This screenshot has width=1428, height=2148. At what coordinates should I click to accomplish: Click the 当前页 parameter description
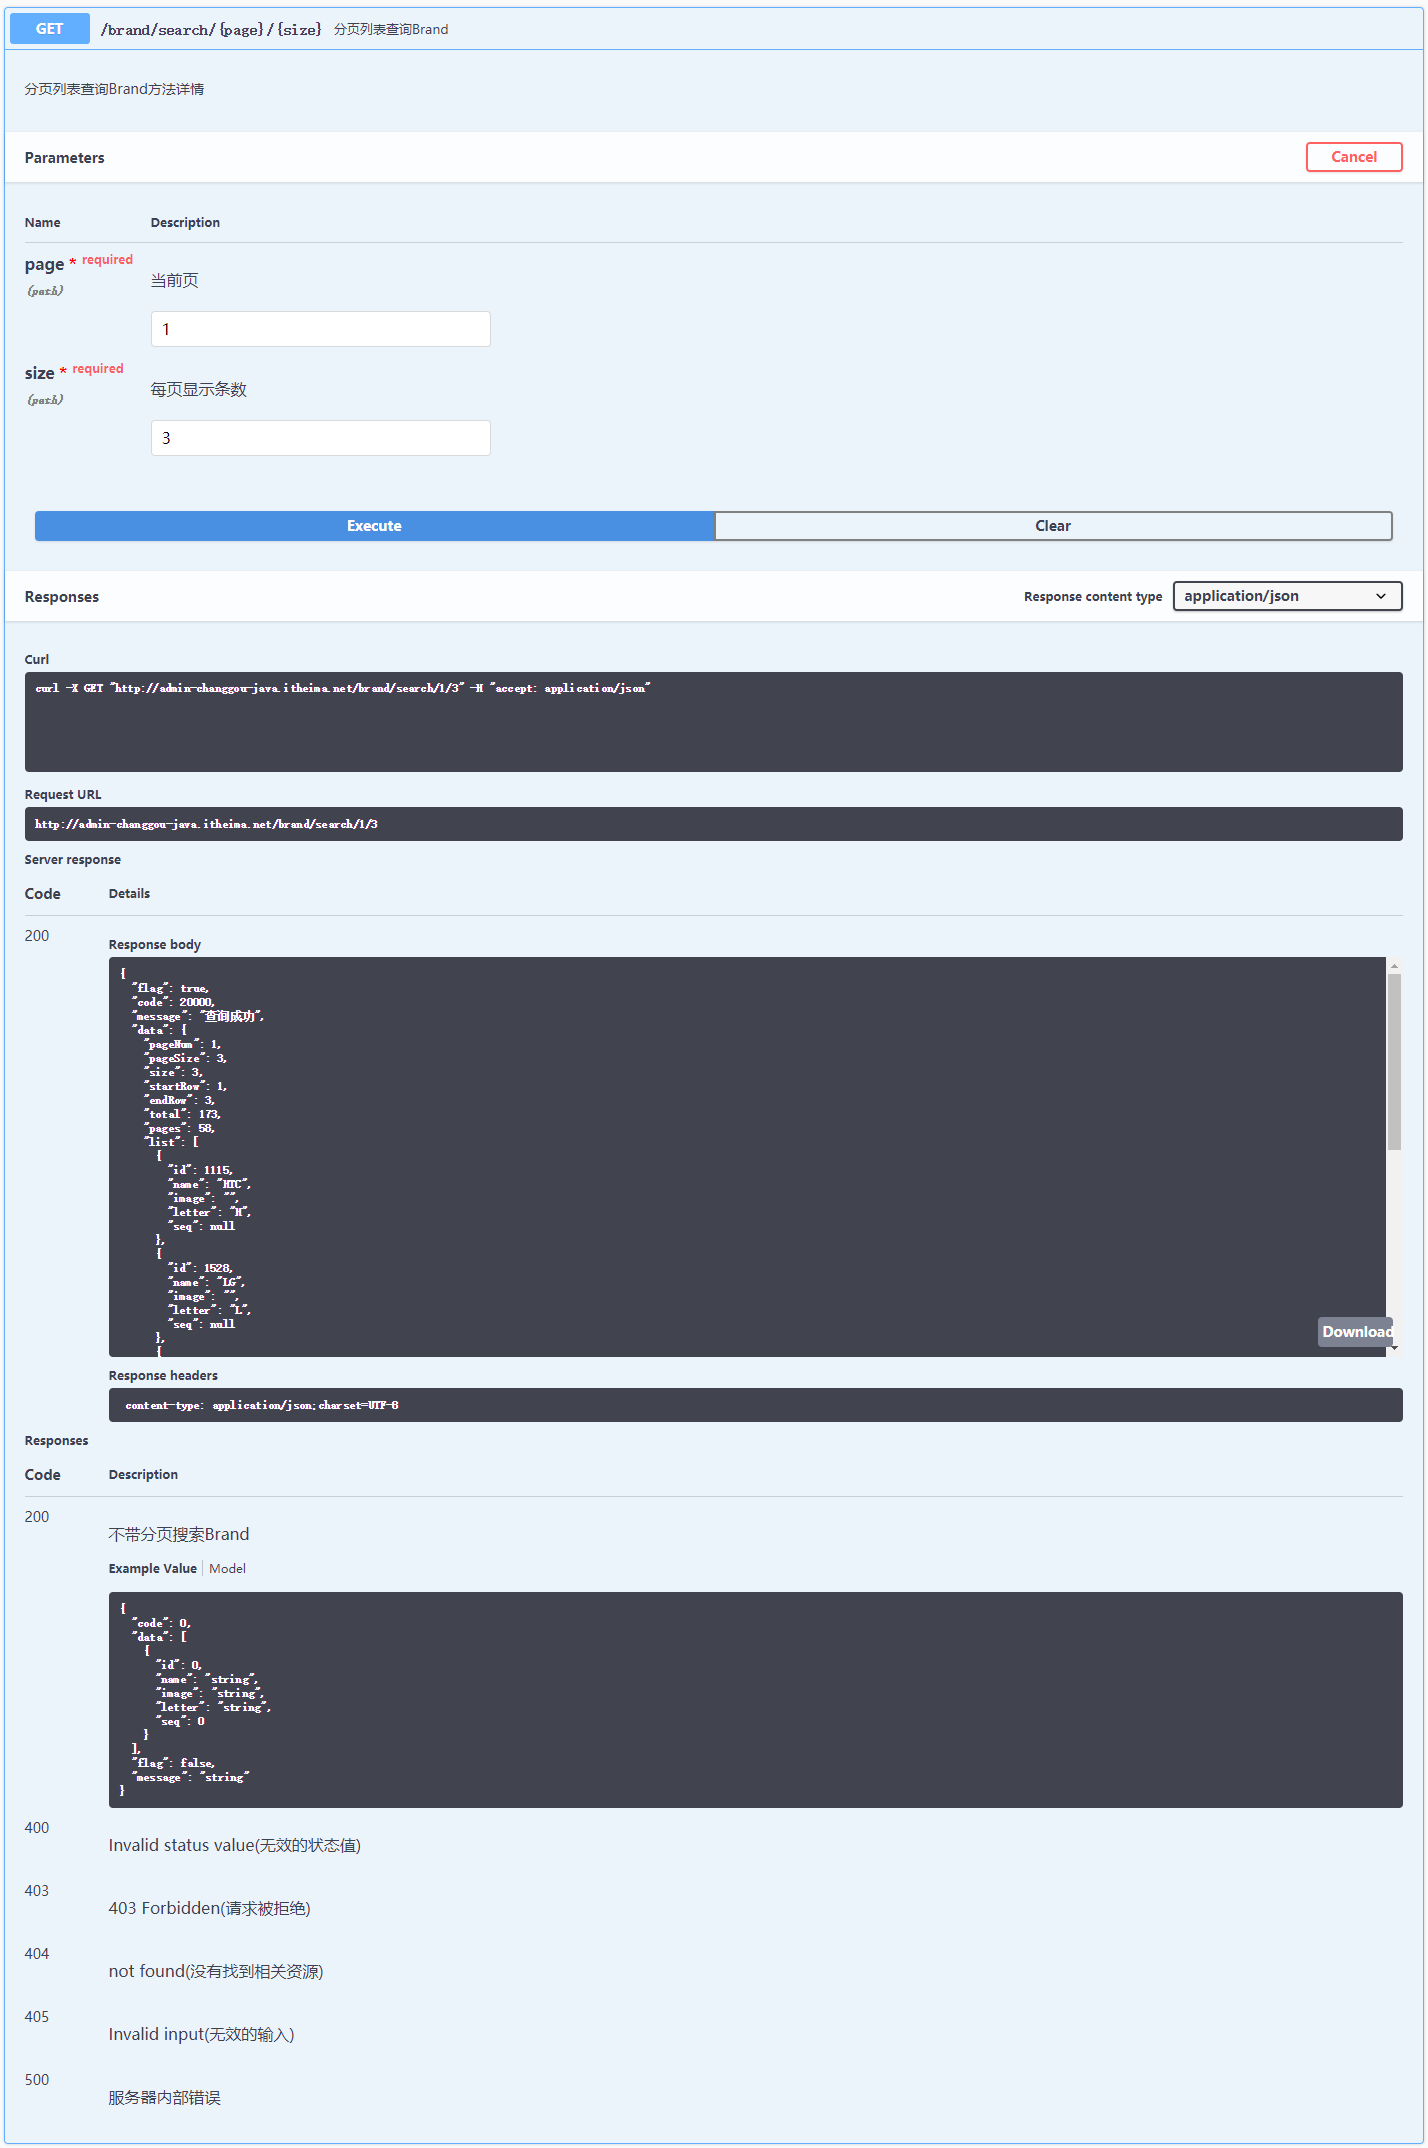[174, 280]
